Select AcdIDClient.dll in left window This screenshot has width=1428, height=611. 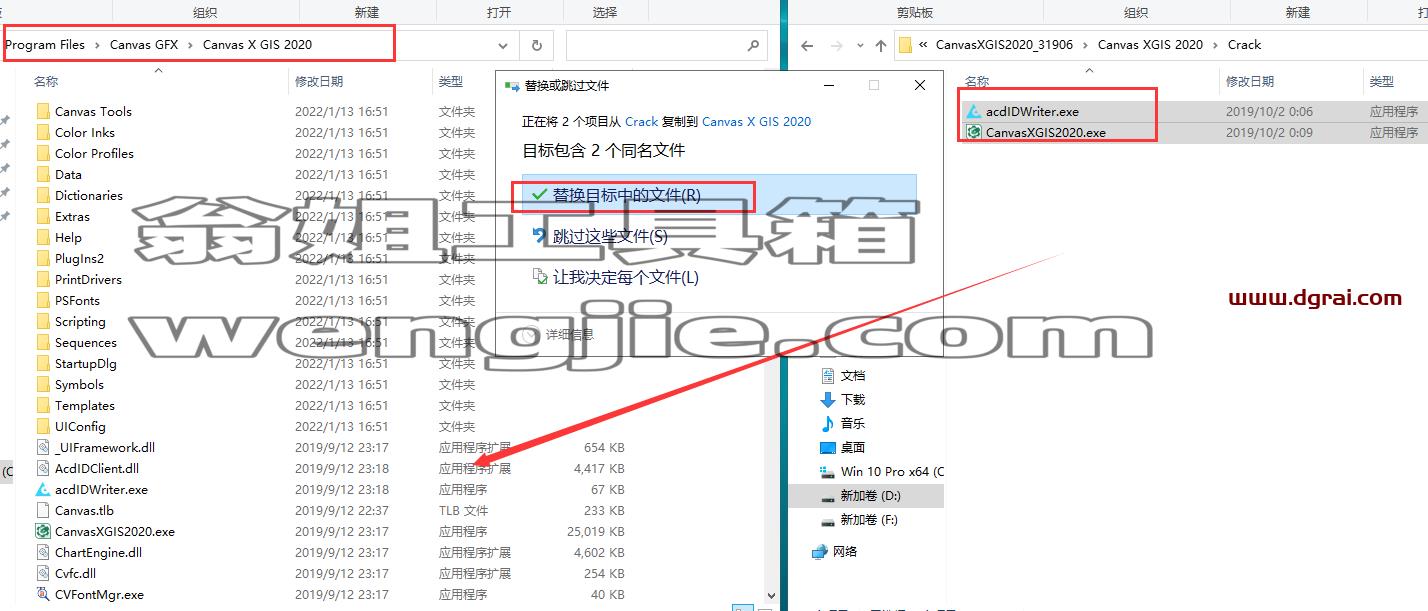[97, 468]
